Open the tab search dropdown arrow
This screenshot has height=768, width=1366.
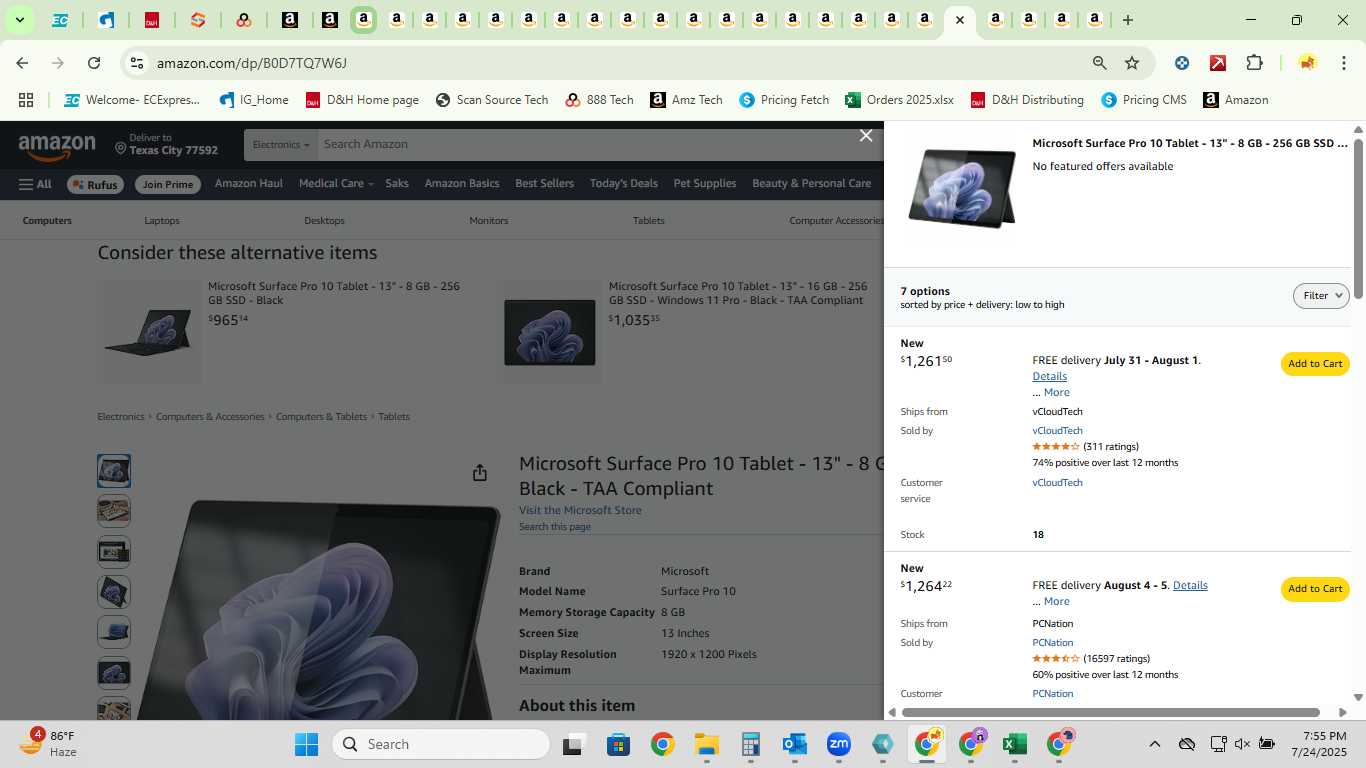(x=19, y=20)
